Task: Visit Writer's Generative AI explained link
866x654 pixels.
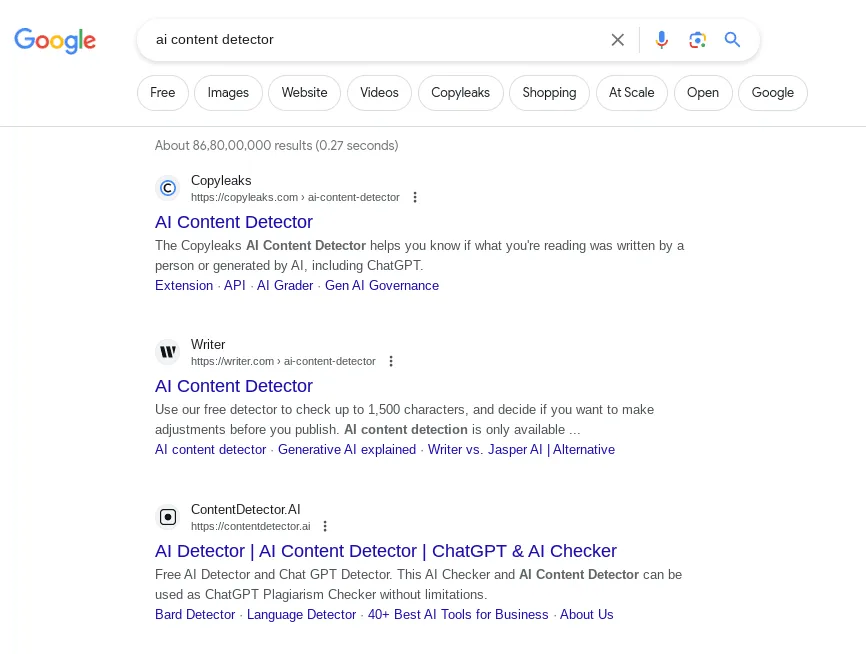Action: coord(347,449)
